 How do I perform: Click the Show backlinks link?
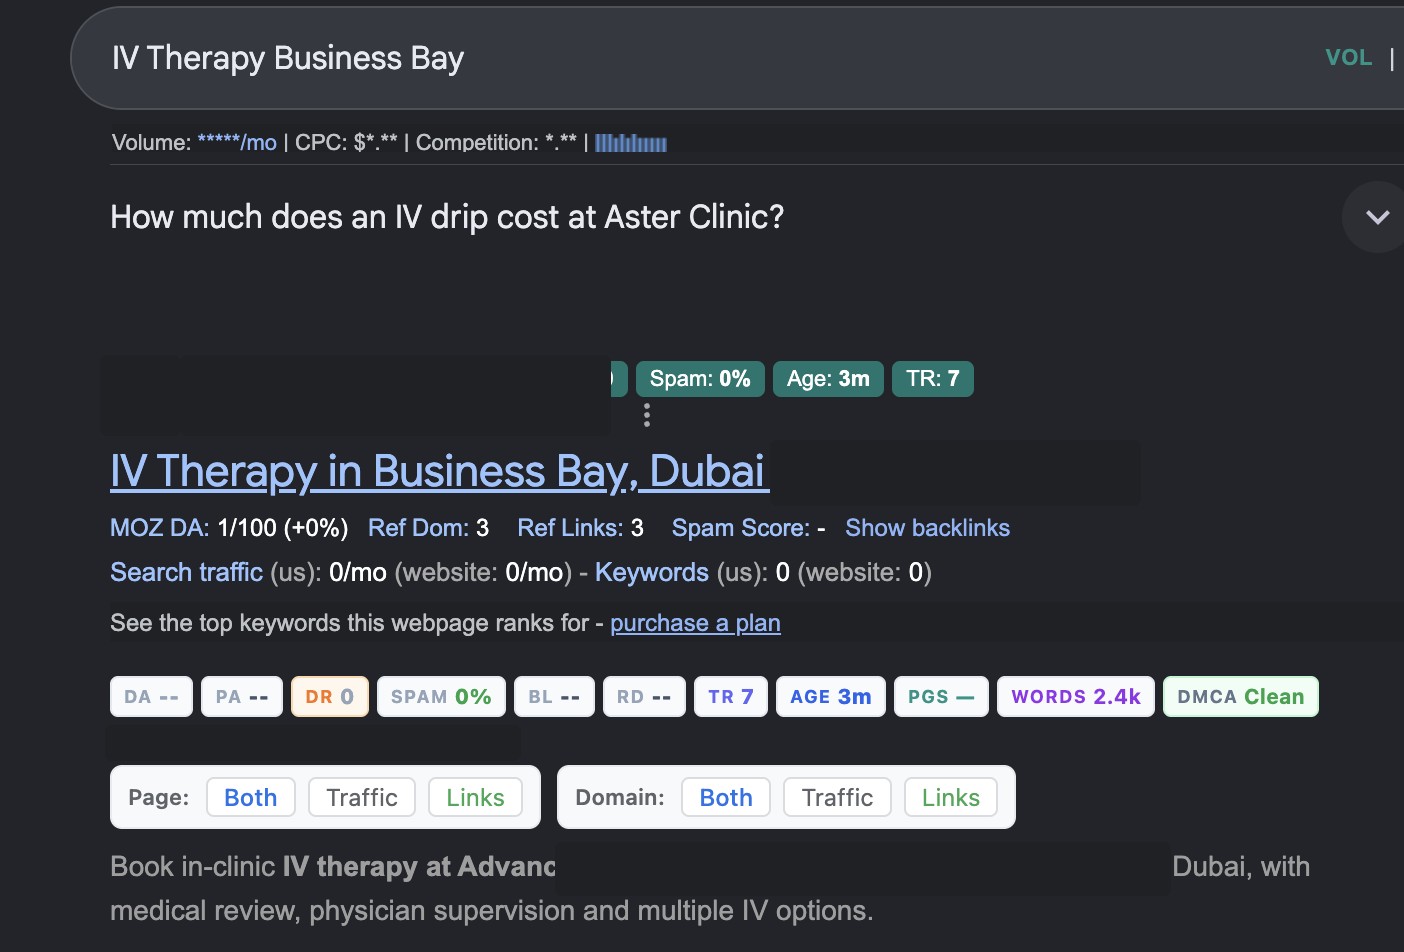click(x=927, y=528)
